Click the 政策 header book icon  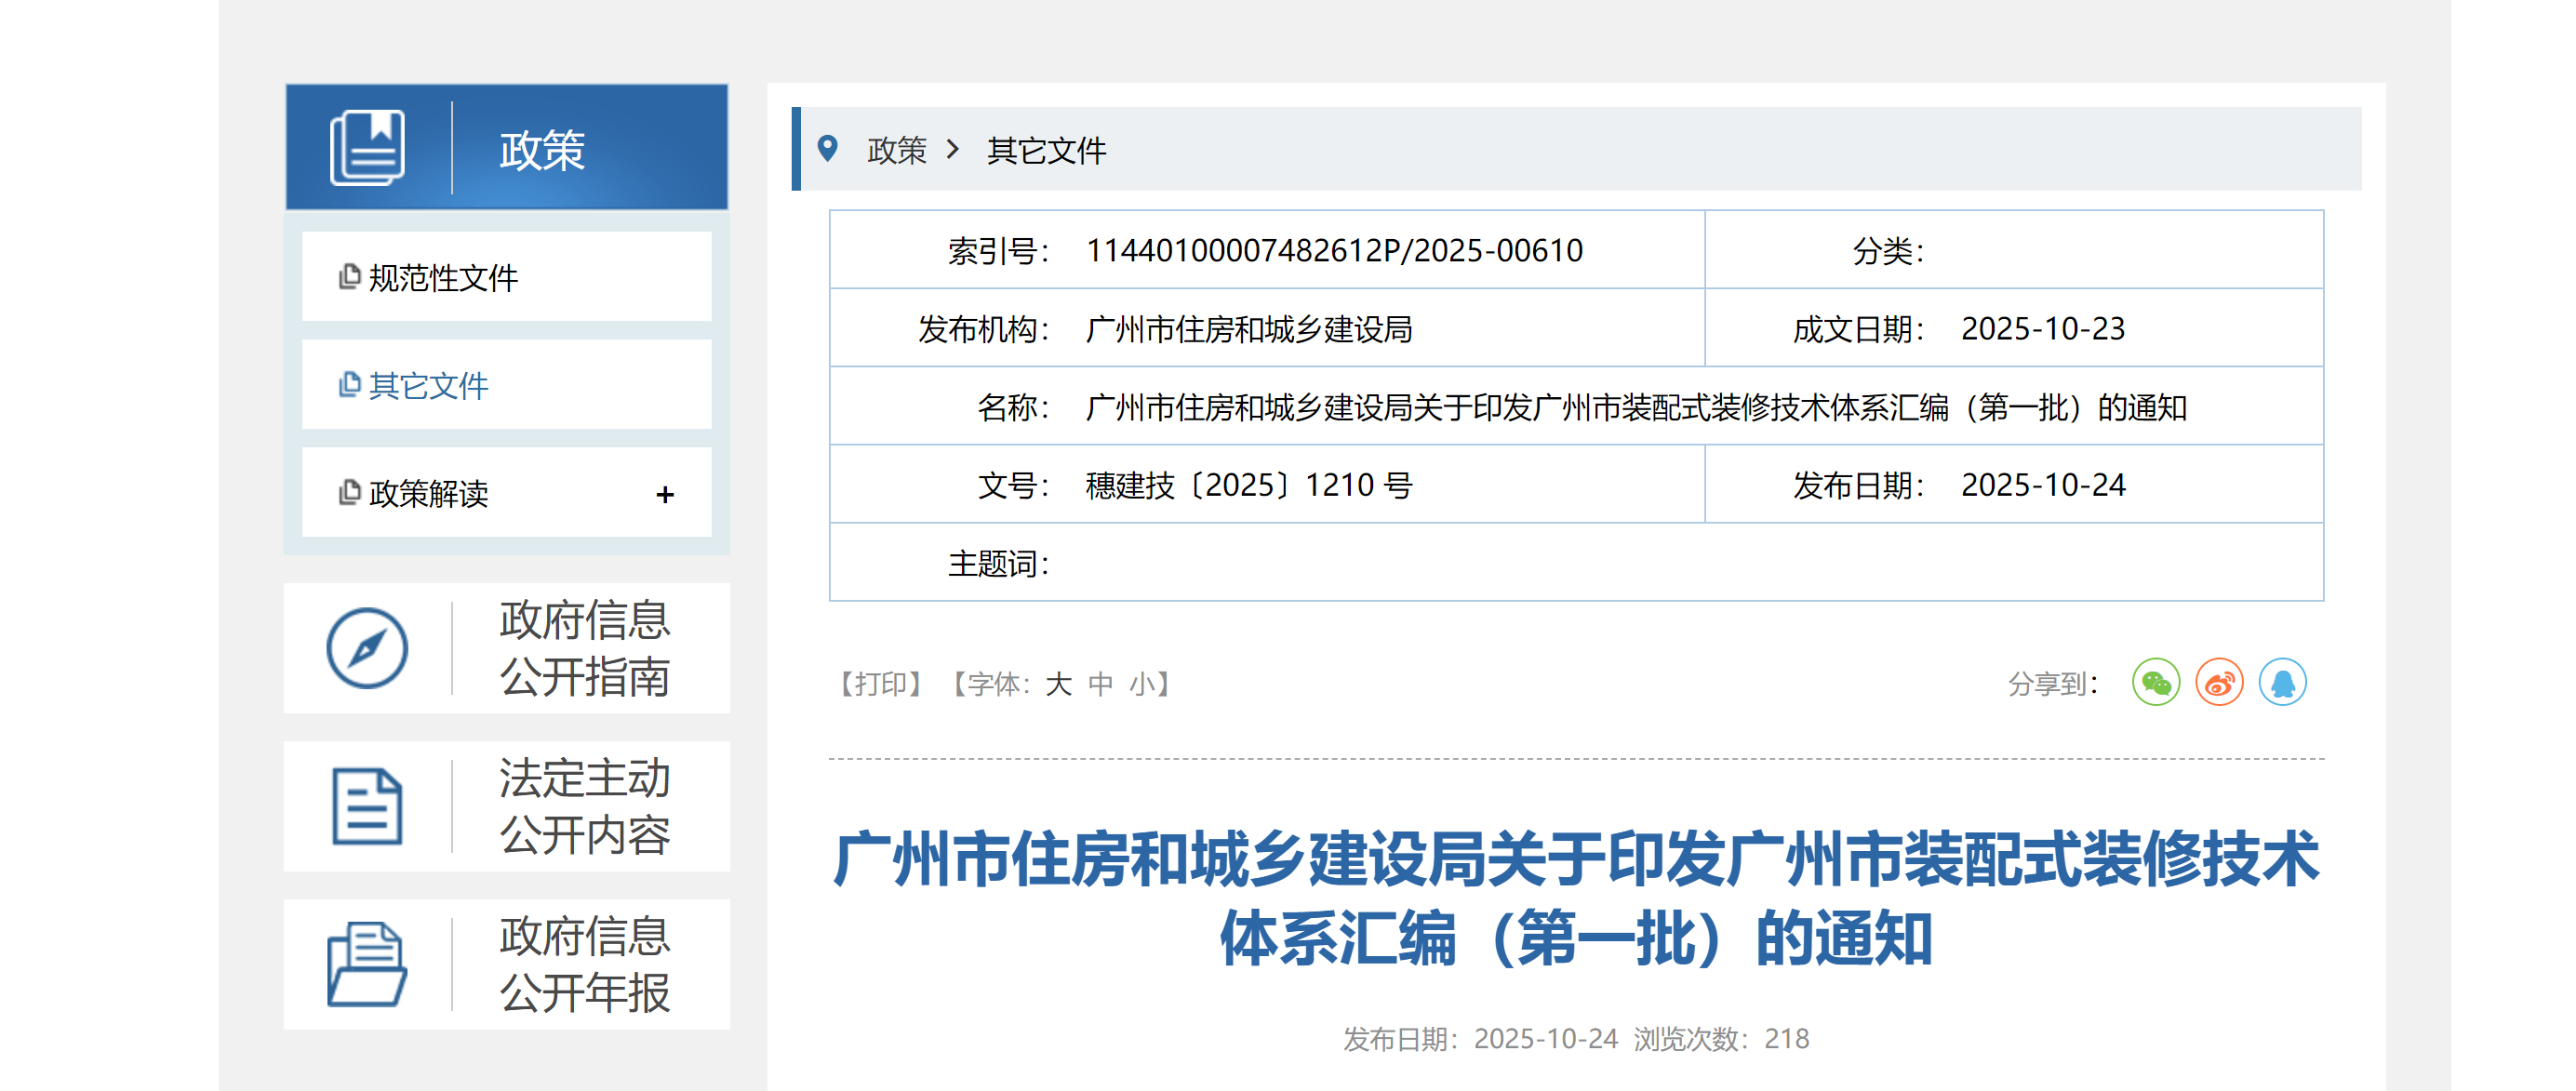367,148
